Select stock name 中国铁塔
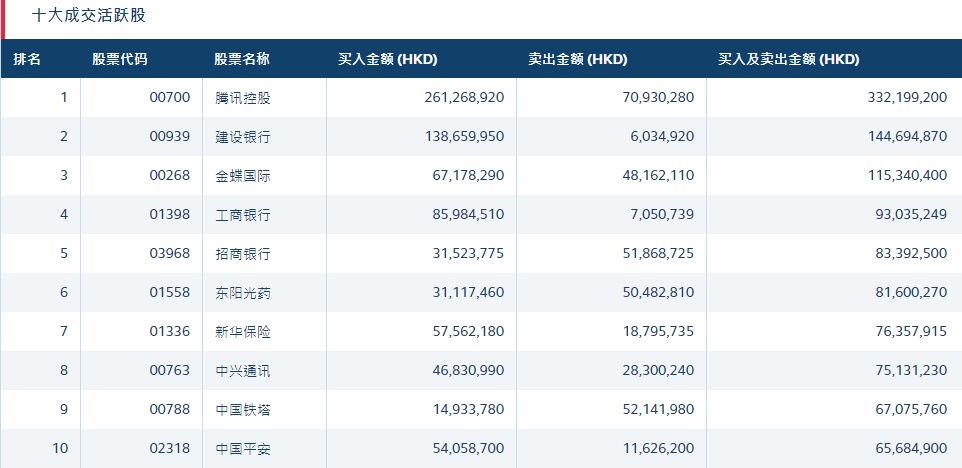 tap(243, 410)
